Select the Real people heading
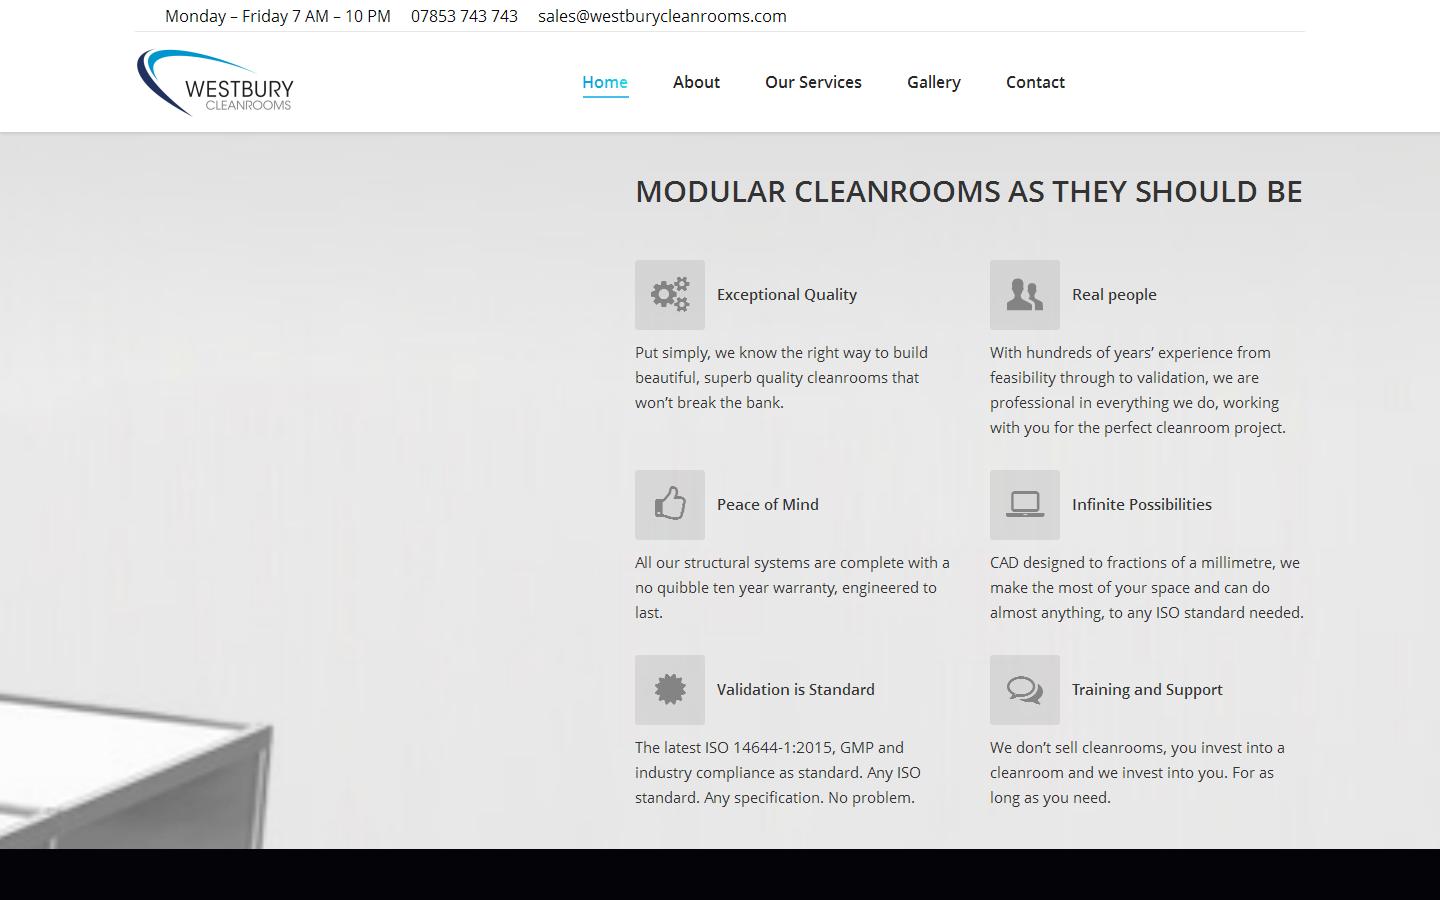 (x=1114, y=294)
